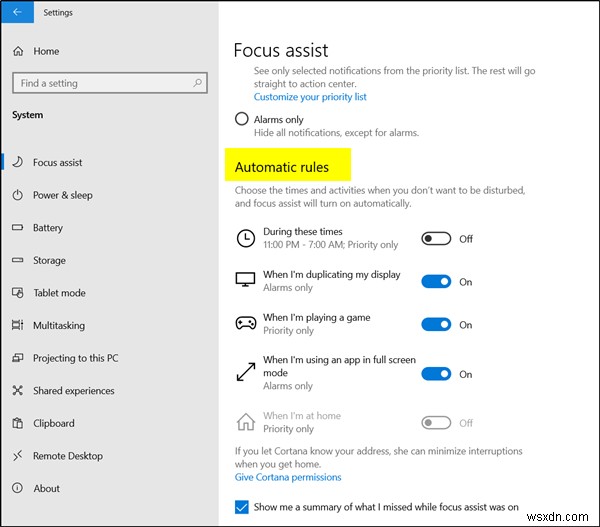The height and width of the screenshot is (527, 600).
Task: Turn off the full screen mode toggle
Action: pyautogui.click(x=436, y=374)
